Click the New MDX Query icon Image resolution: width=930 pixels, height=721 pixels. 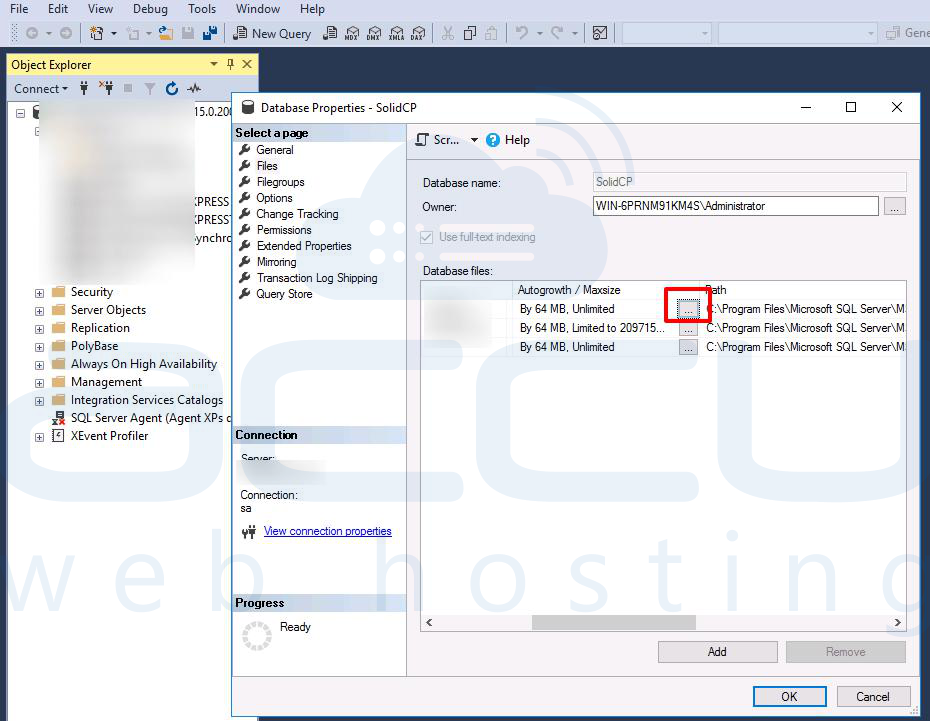(x=352, y=33)
